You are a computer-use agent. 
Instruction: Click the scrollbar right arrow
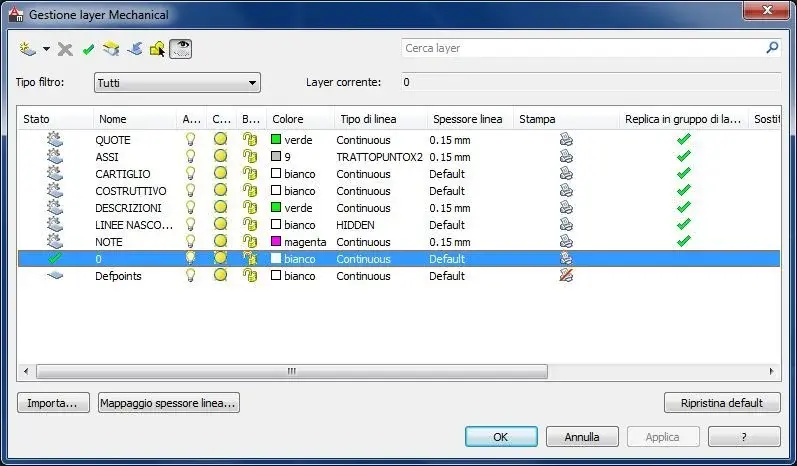click(772, 371)
